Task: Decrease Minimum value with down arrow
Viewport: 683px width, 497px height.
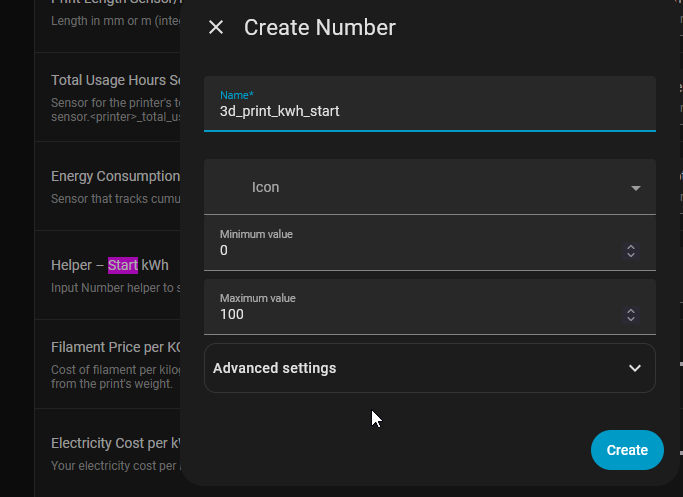Action: (x=631, y=256)
